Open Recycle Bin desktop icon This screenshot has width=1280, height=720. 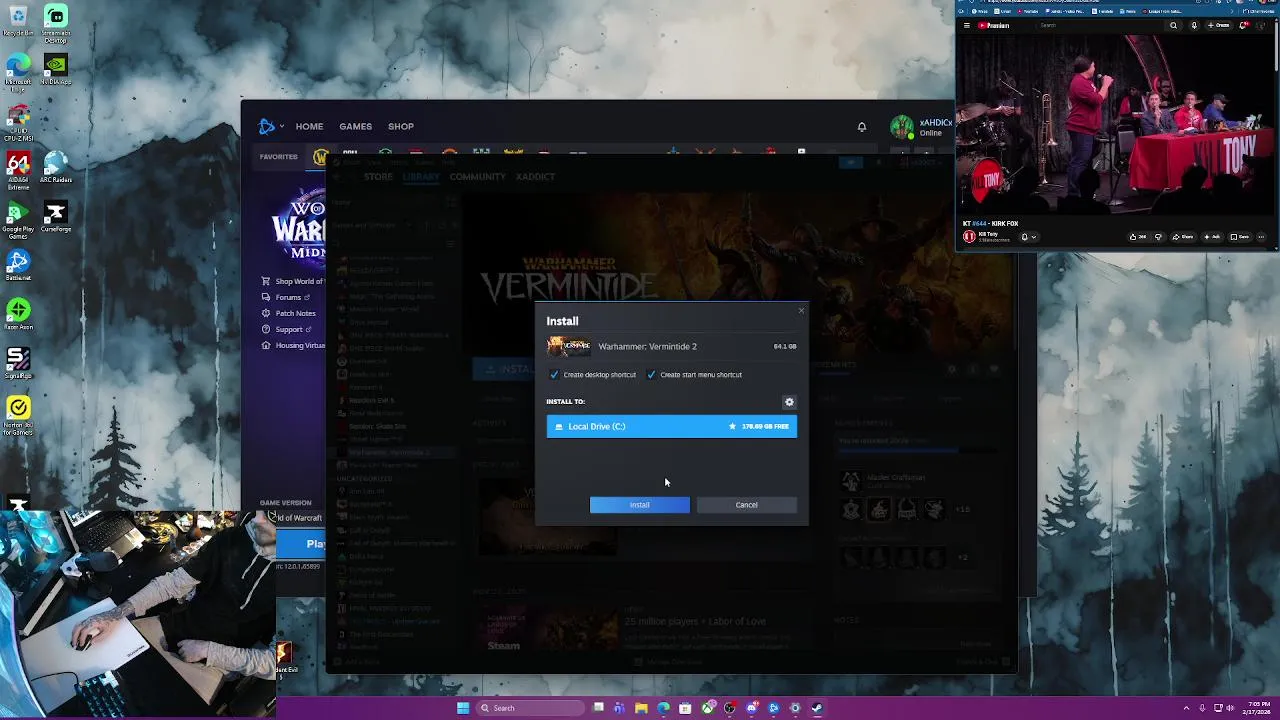(18, 21)
